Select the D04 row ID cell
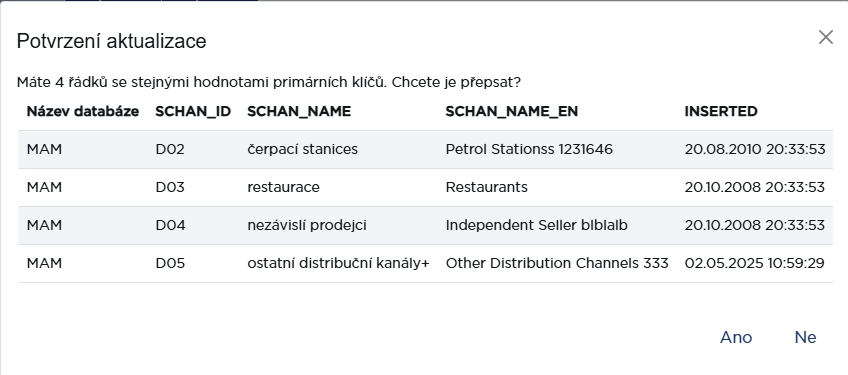Screen dimensions: 848x375 click(x=170, y=225)
